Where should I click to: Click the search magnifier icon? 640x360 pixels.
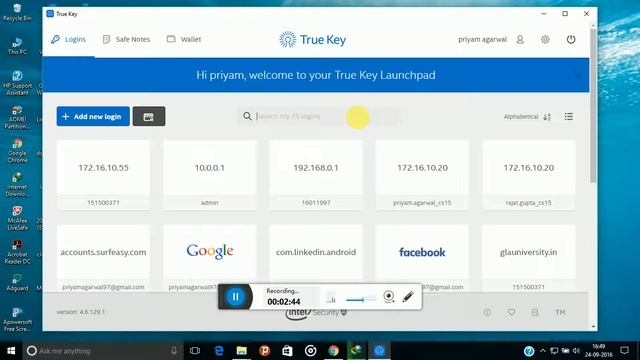[x=247, y=116]
